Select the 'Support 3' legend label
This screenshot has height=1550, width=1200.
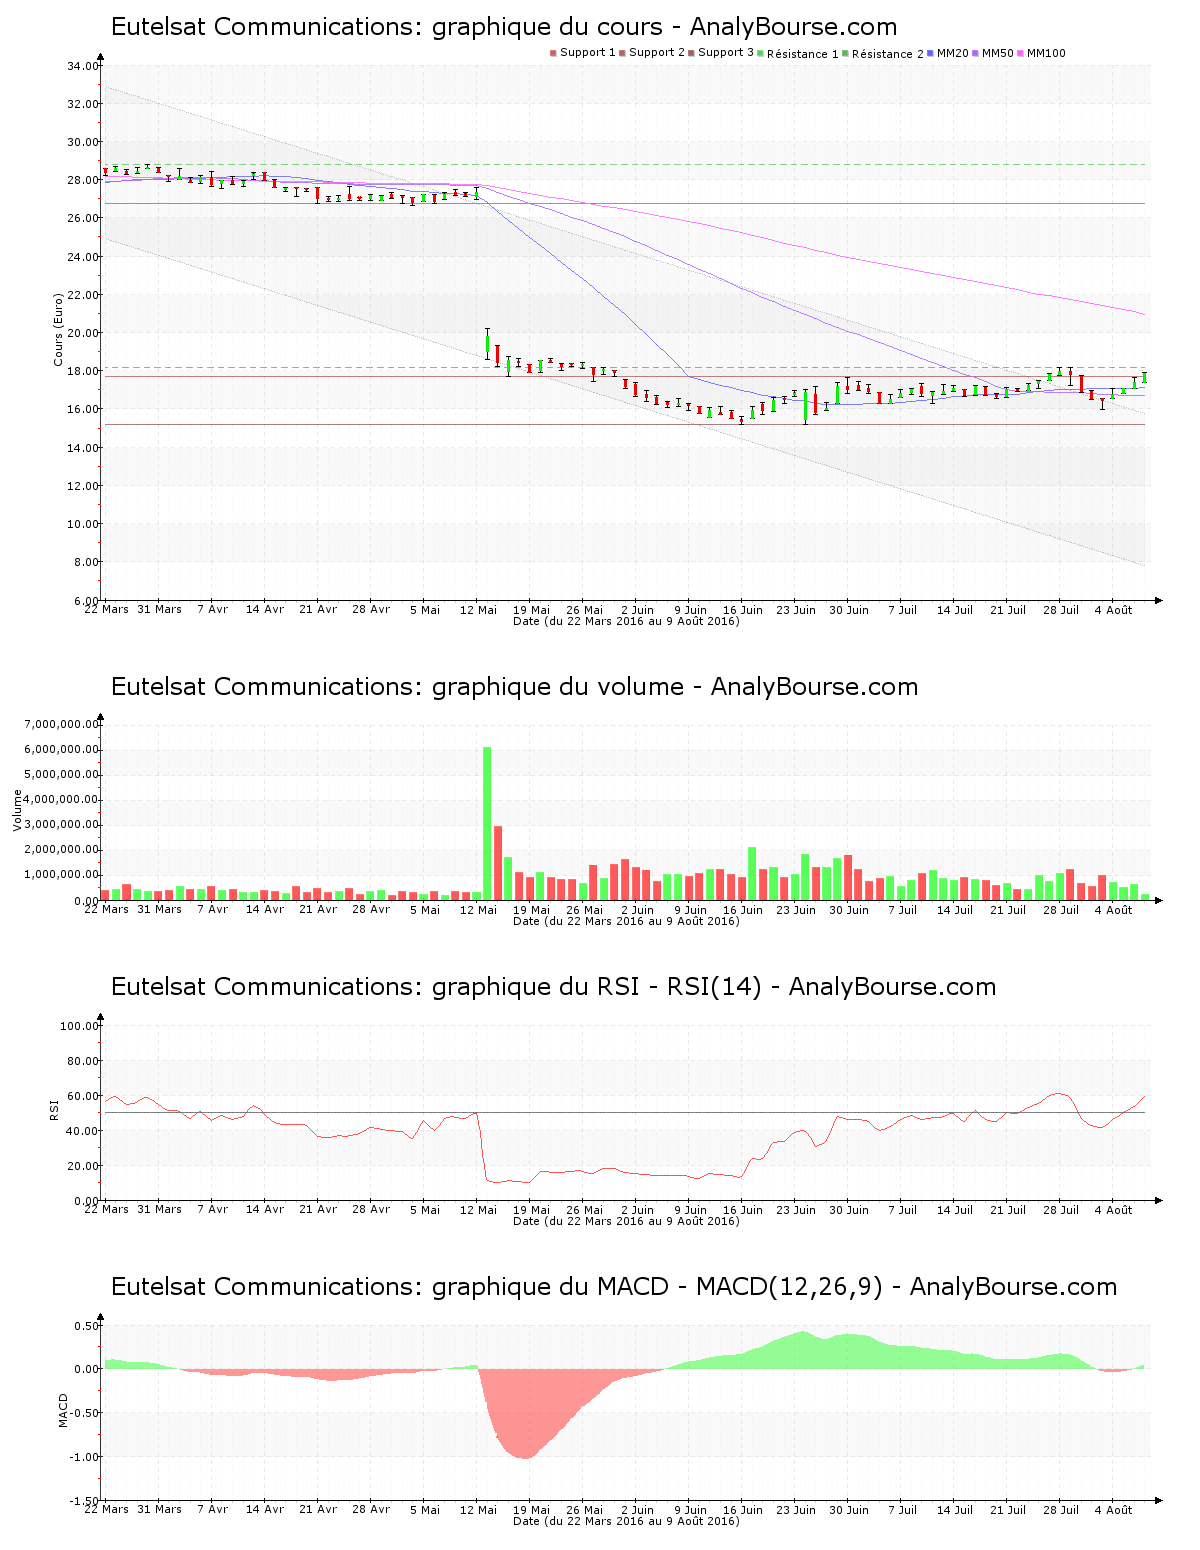726,53
